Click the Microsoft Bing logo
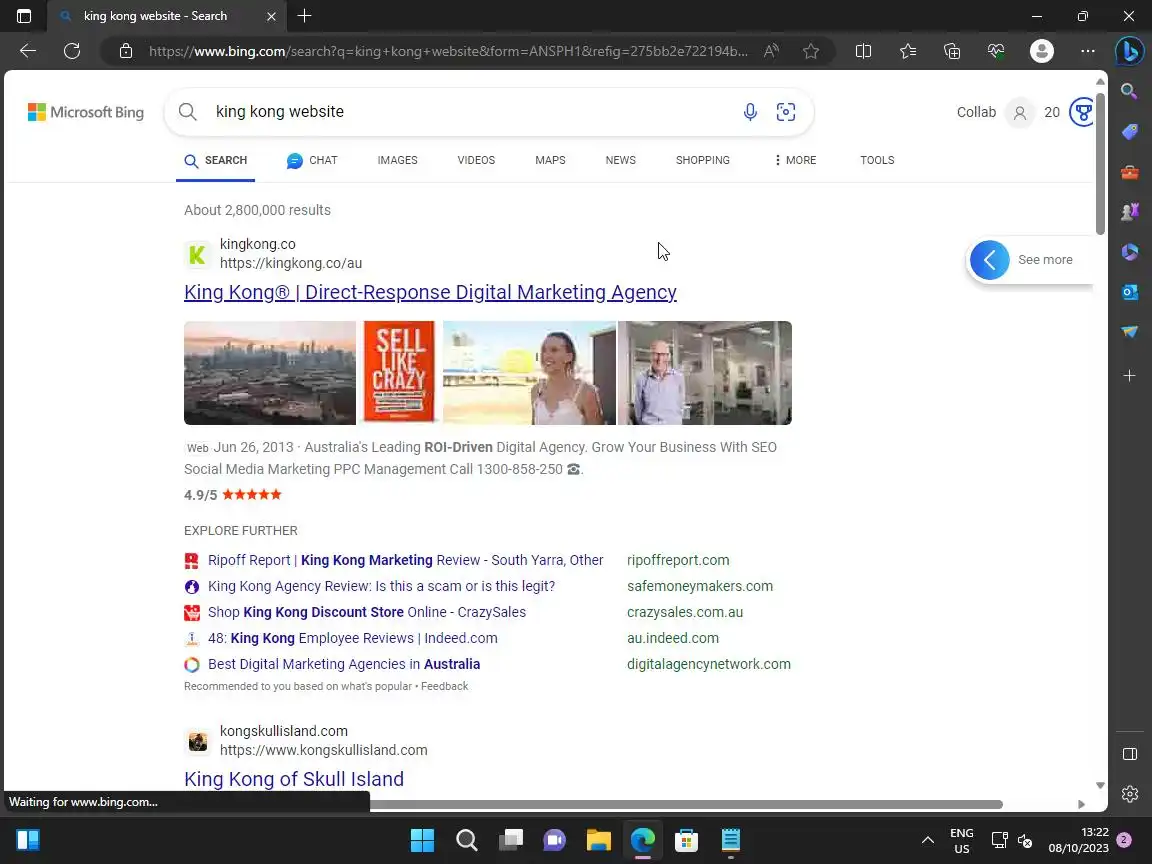The width and height of the screenshot is (1152, 864). (86, 112)
